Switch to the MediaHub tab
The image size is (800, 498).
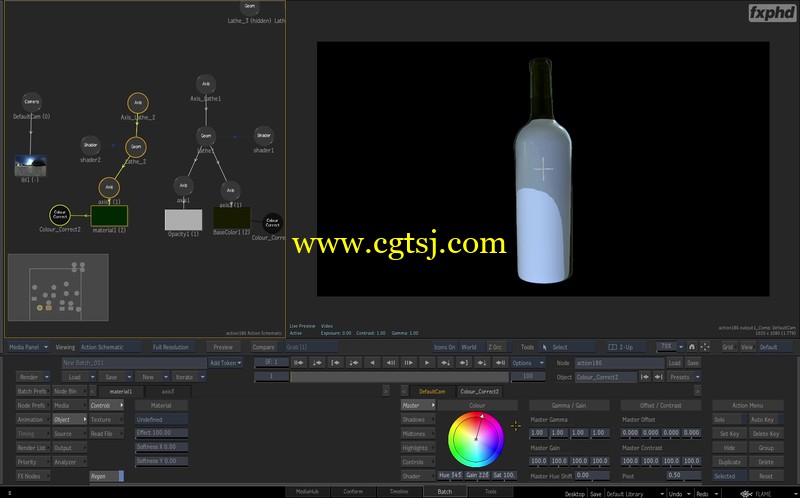click(x=307, y=492)
